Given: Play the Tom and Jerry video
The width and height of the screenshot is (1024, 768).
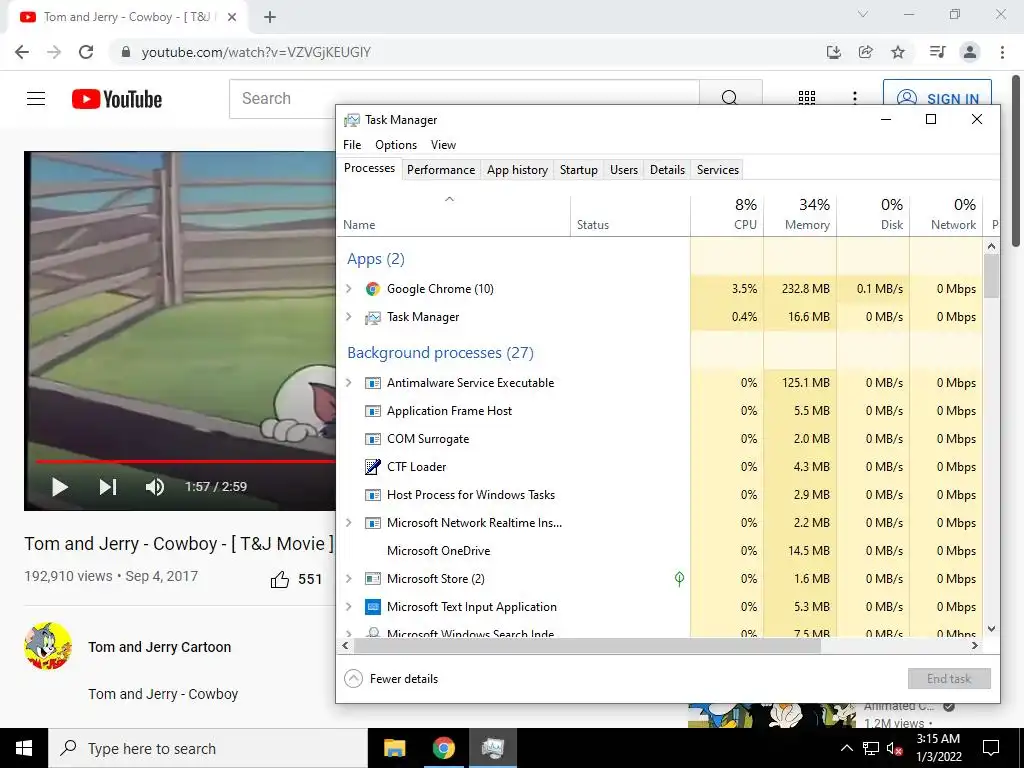Looking at the screenshot, I should [x=59, y=487].
